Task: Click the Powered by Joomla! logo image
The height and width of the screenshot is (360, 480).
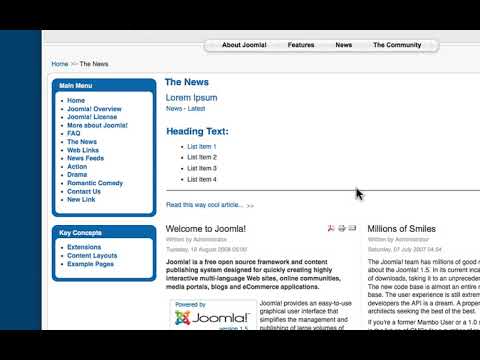Action: pos(213,314)
